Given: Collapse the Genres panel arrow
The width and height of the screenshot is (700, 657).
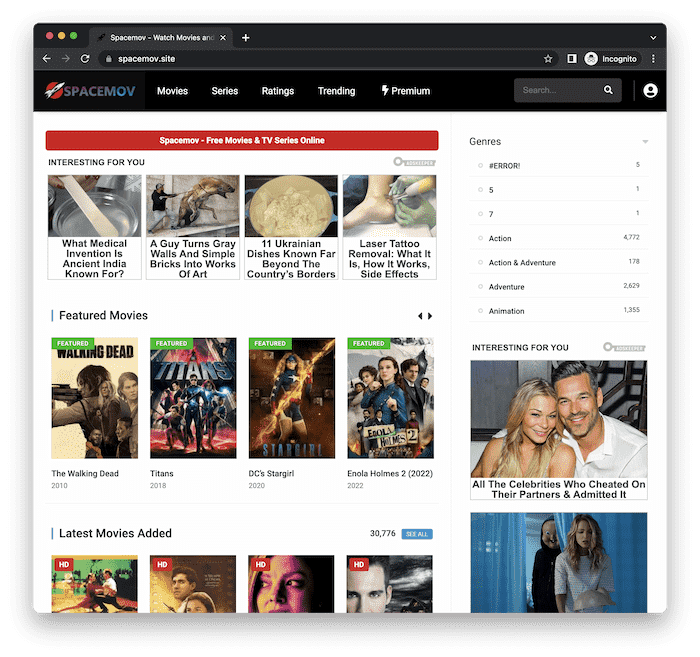Looking at the screenshot, I should (x=645, y=141).
